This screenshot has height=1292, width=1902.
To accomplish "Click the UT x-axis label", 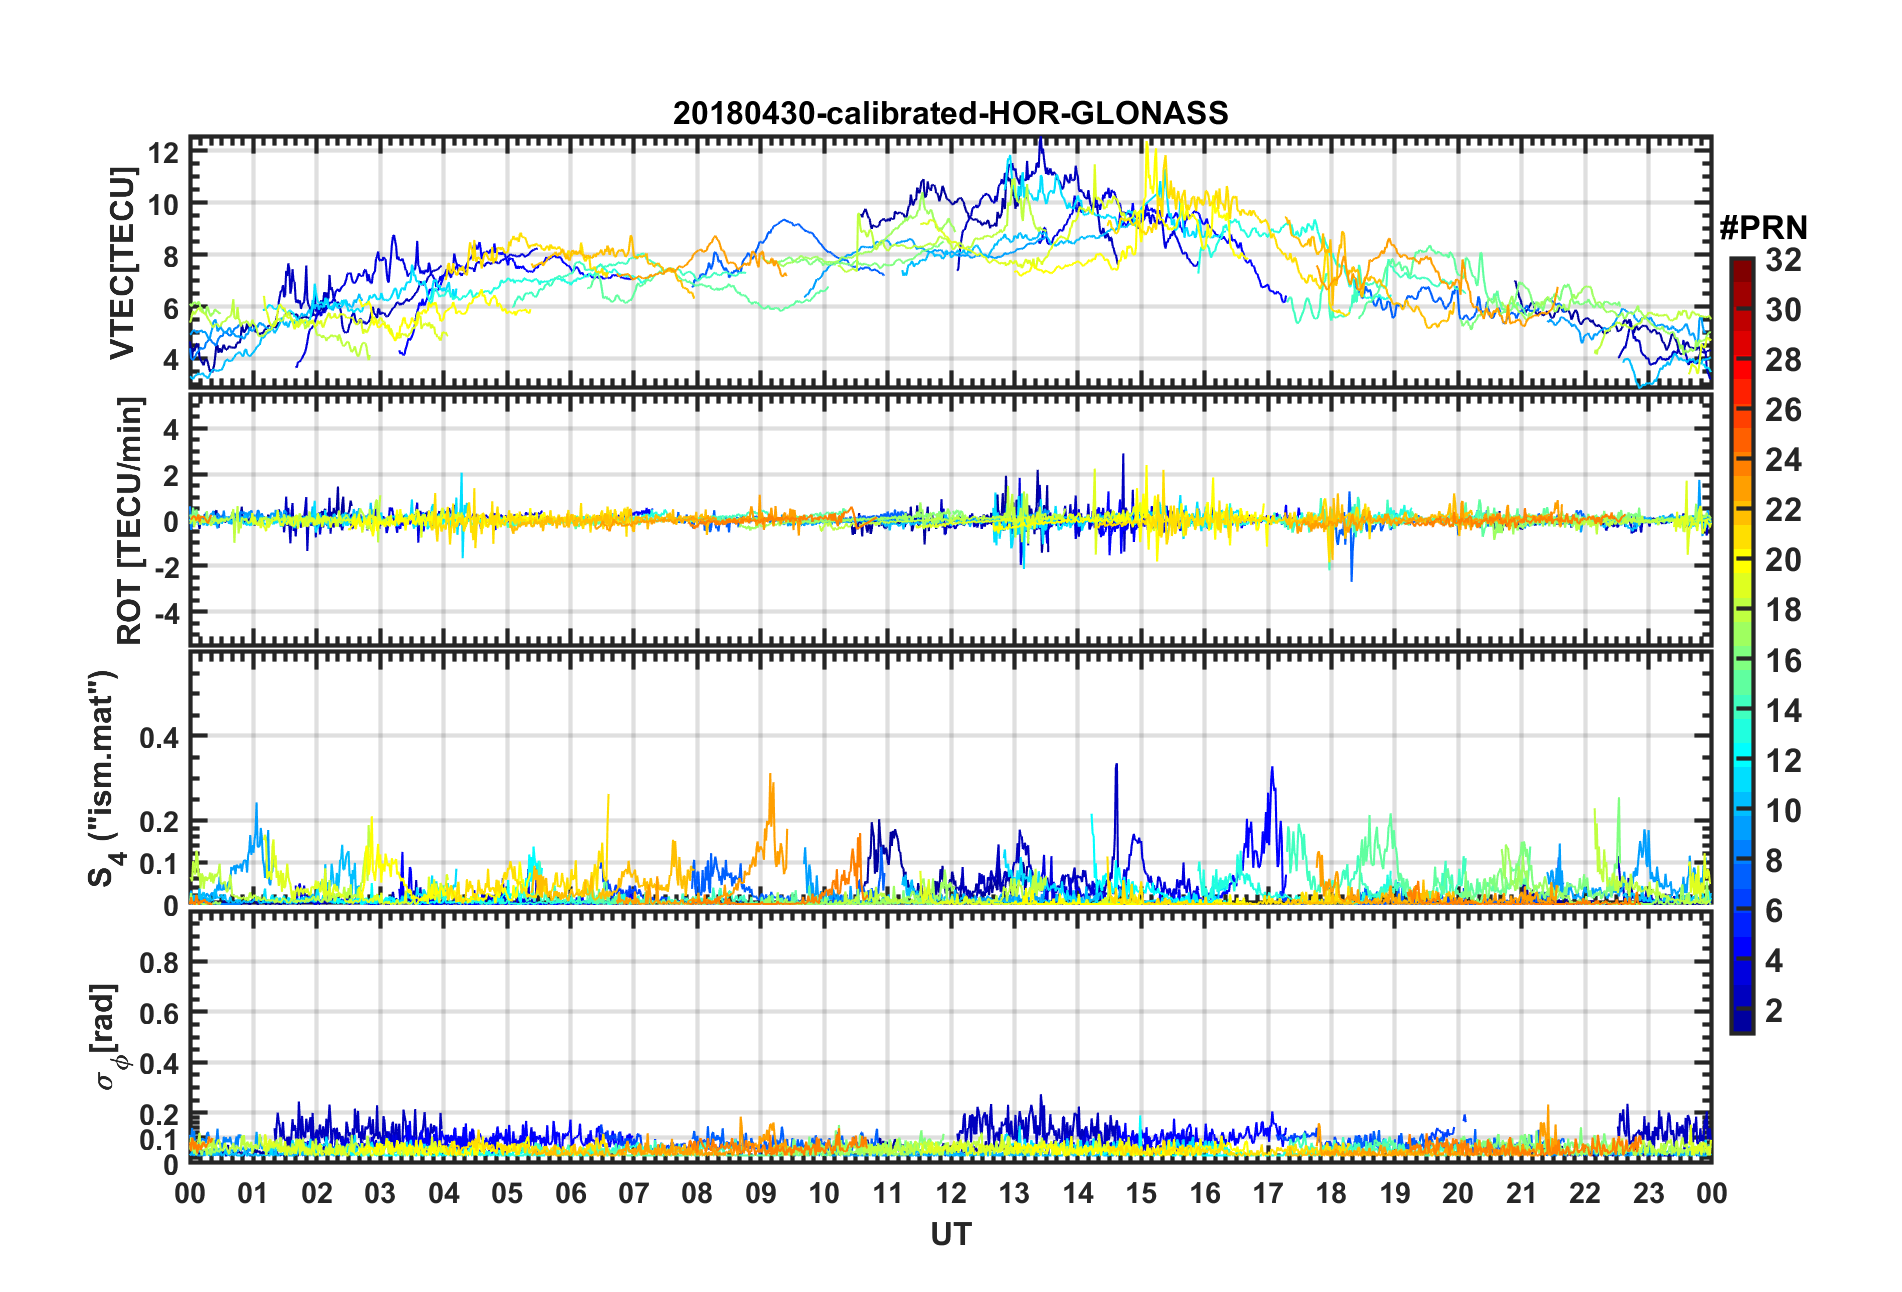I will pyautogui.click(x=950, y=1235).
